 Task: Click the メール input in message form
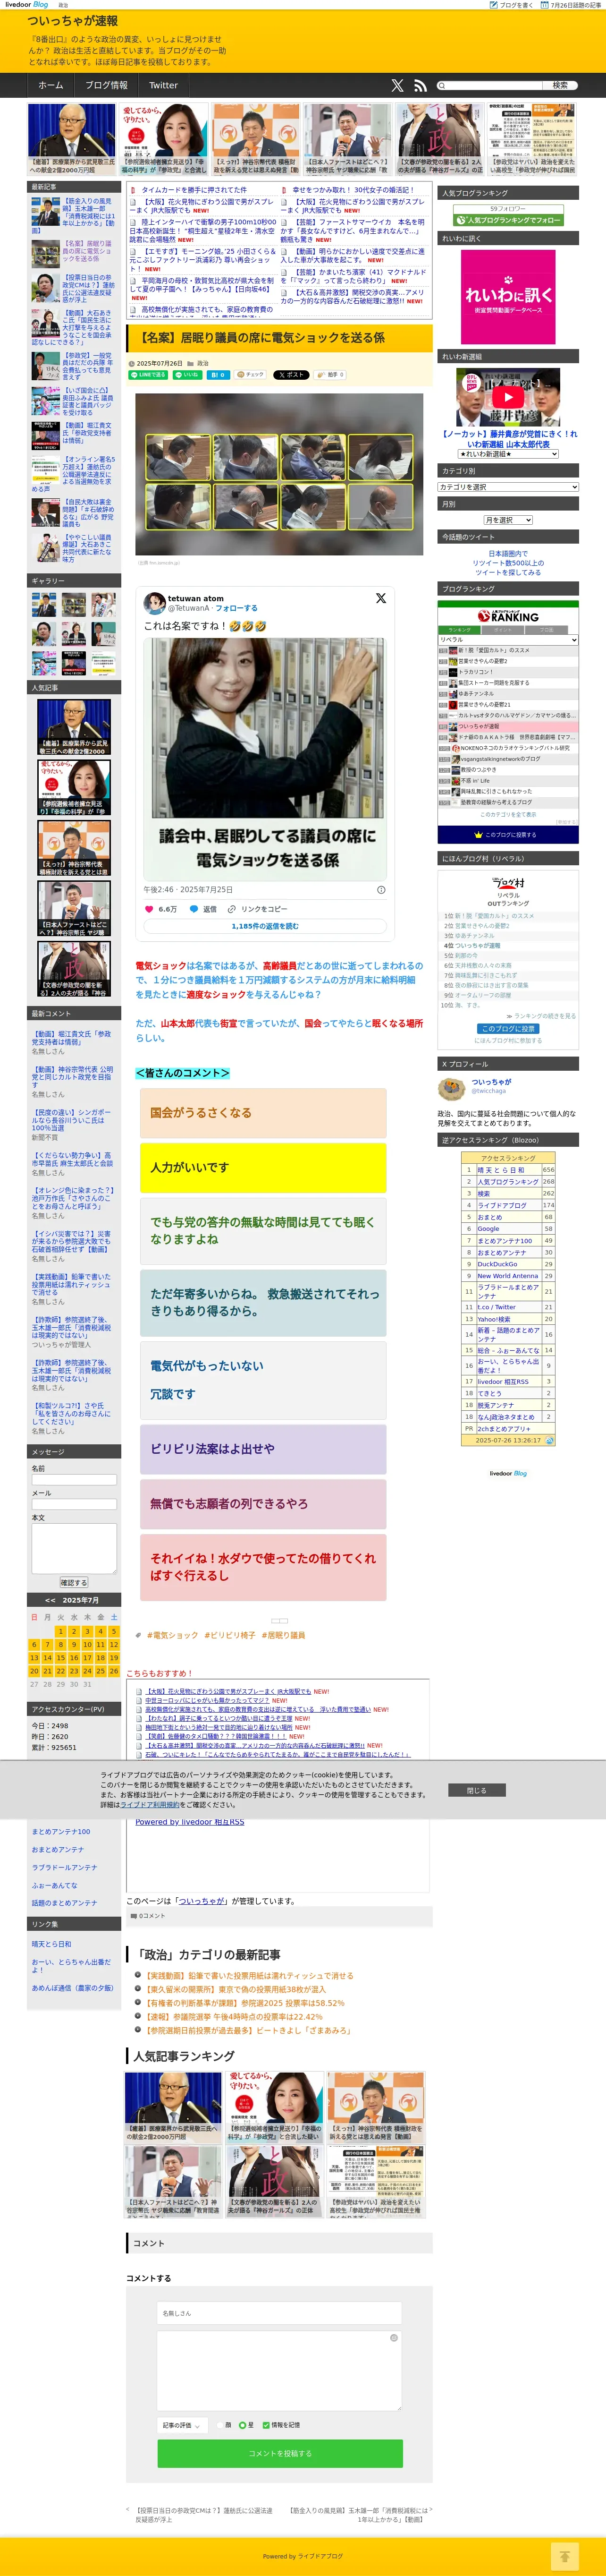[74, 1504]
